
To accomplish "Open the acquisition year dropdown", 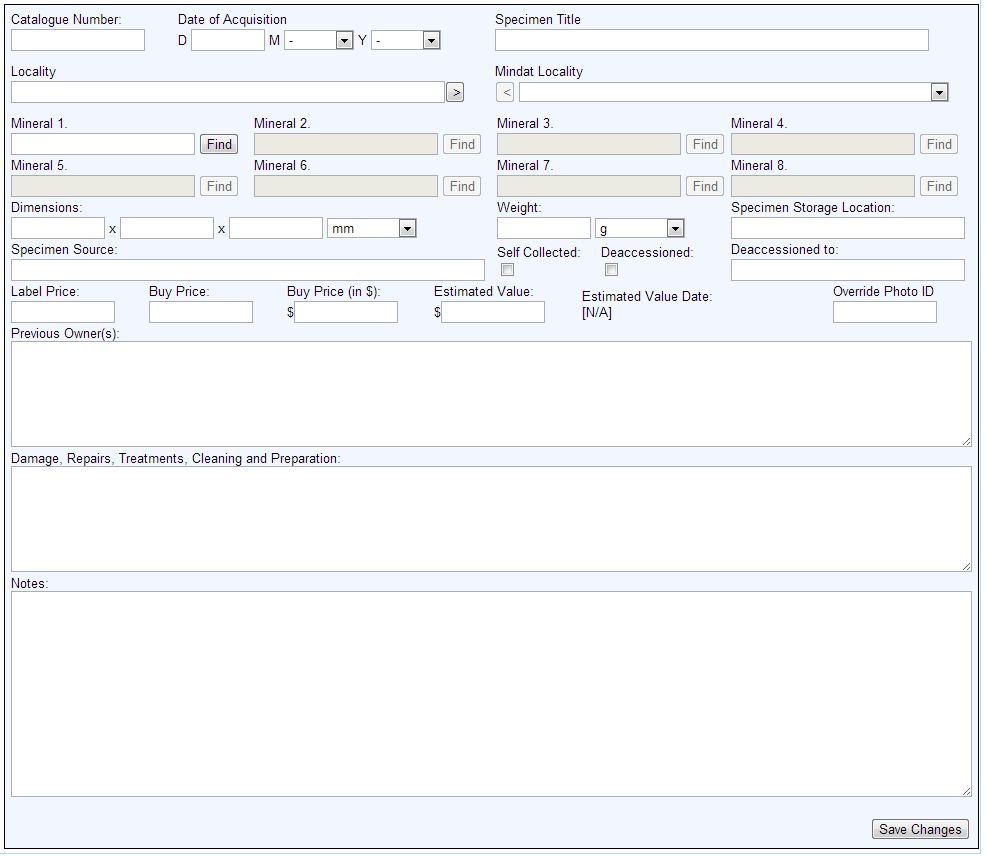I will (406, 40).
